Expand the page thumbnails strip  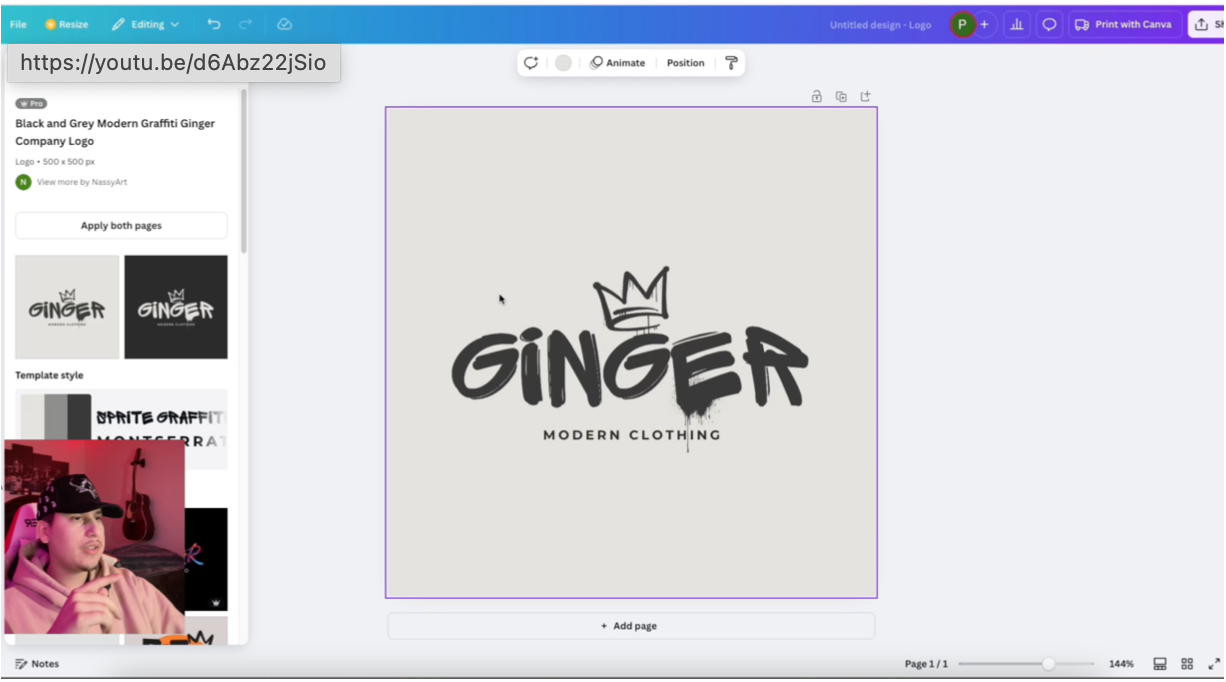[x=1160, y=664]
